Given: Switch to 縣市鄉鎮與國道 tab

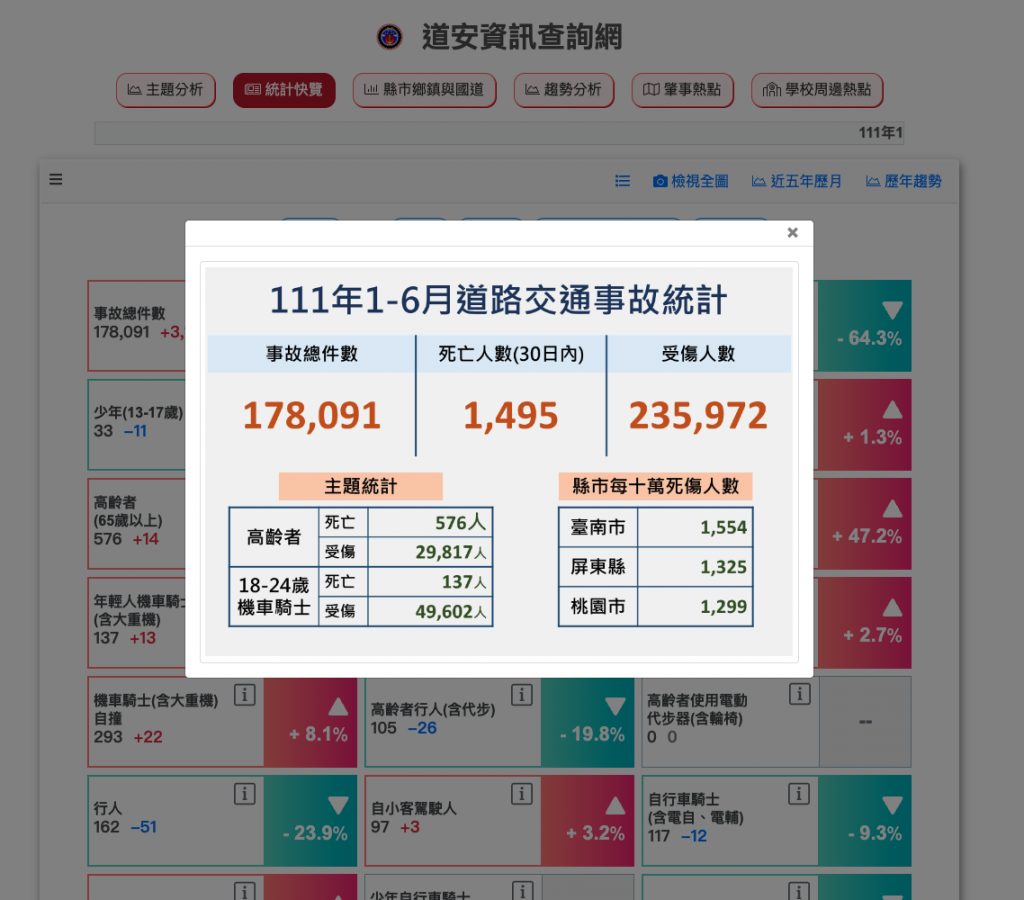Looking at the screenshot, I should pyautogui.click(x=424, y=89).
